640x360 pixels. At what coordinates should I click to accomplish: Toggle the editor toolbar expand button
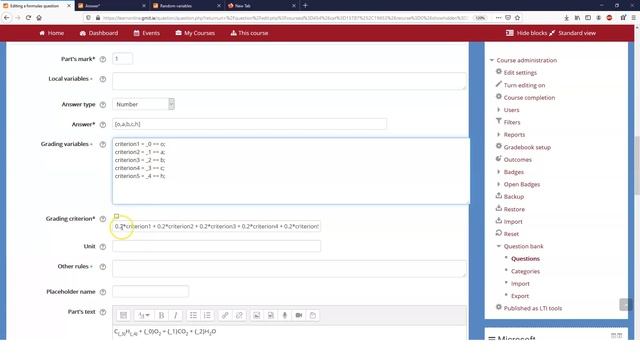click(123, 316)
